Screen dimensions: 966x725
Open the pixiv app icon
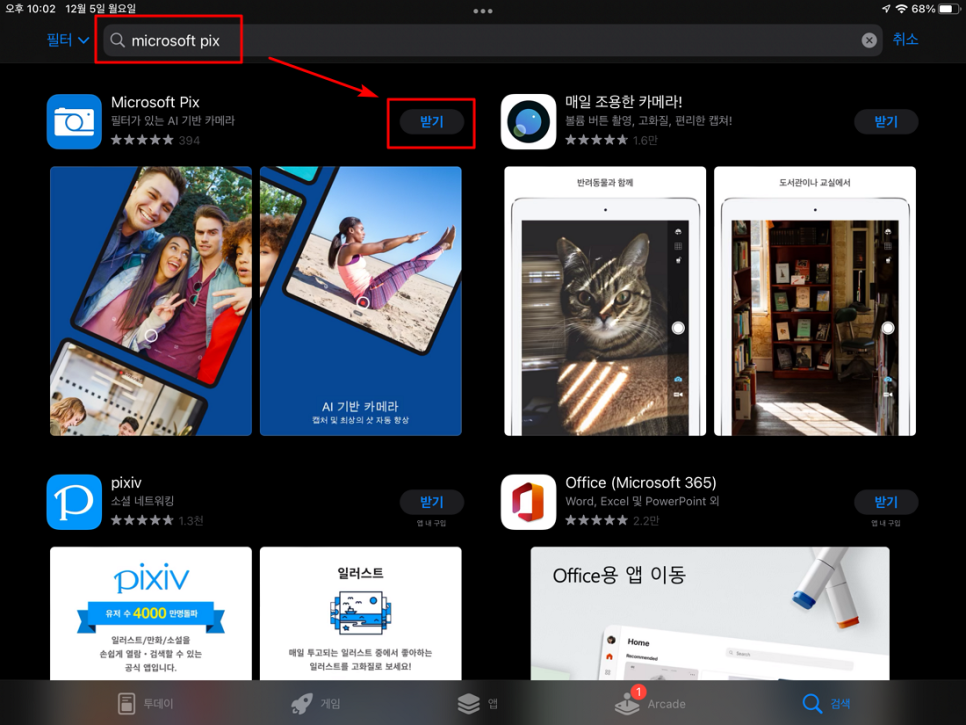pos(74,502)
